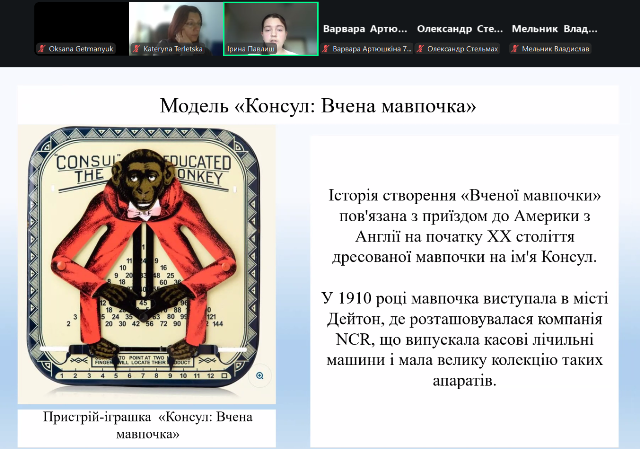Click paragraph starting У 1910 році мавпочка

click(x=464, y=340)
